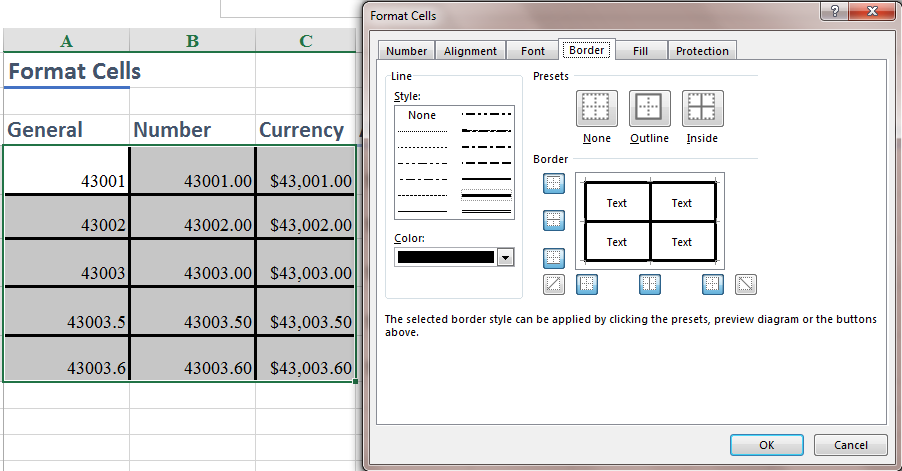Apply the Inside border preset
This screenshot has width=902, height=471.
pos(702,108)
